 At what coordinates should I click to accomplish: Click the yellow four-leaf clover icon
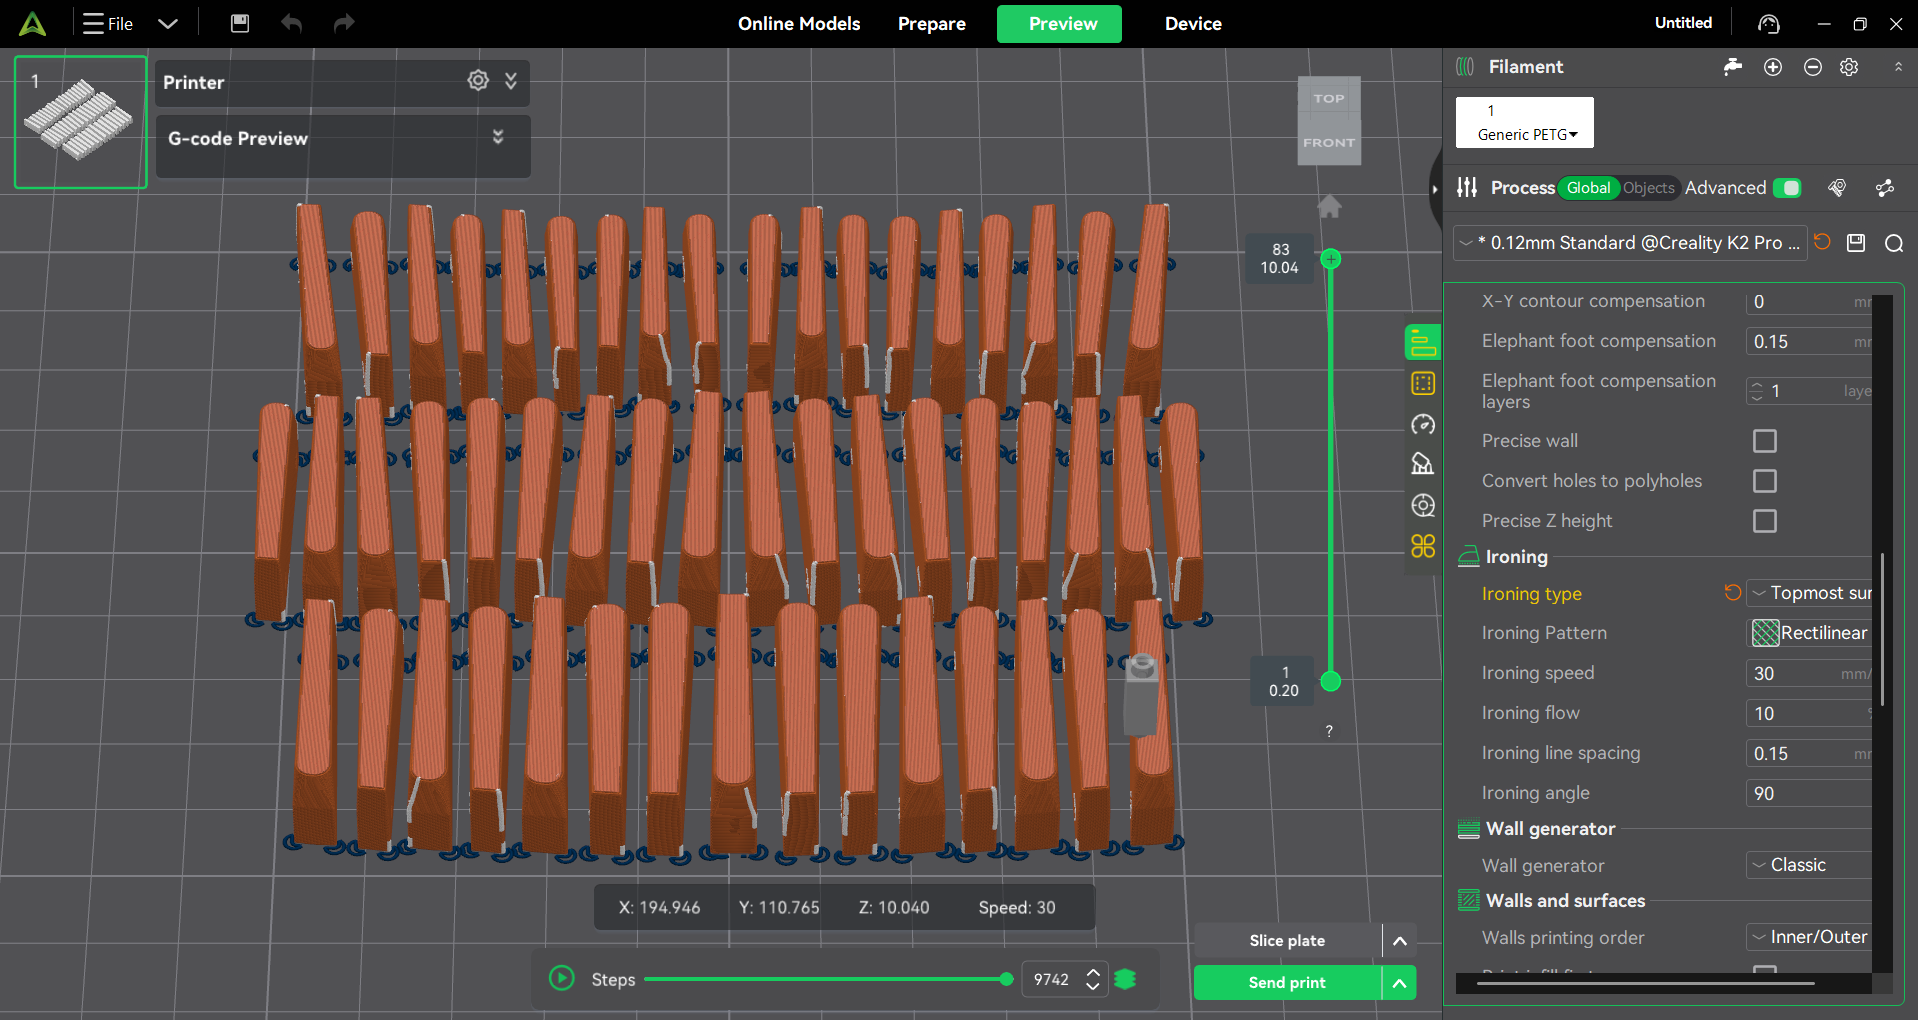(1422, 546)
